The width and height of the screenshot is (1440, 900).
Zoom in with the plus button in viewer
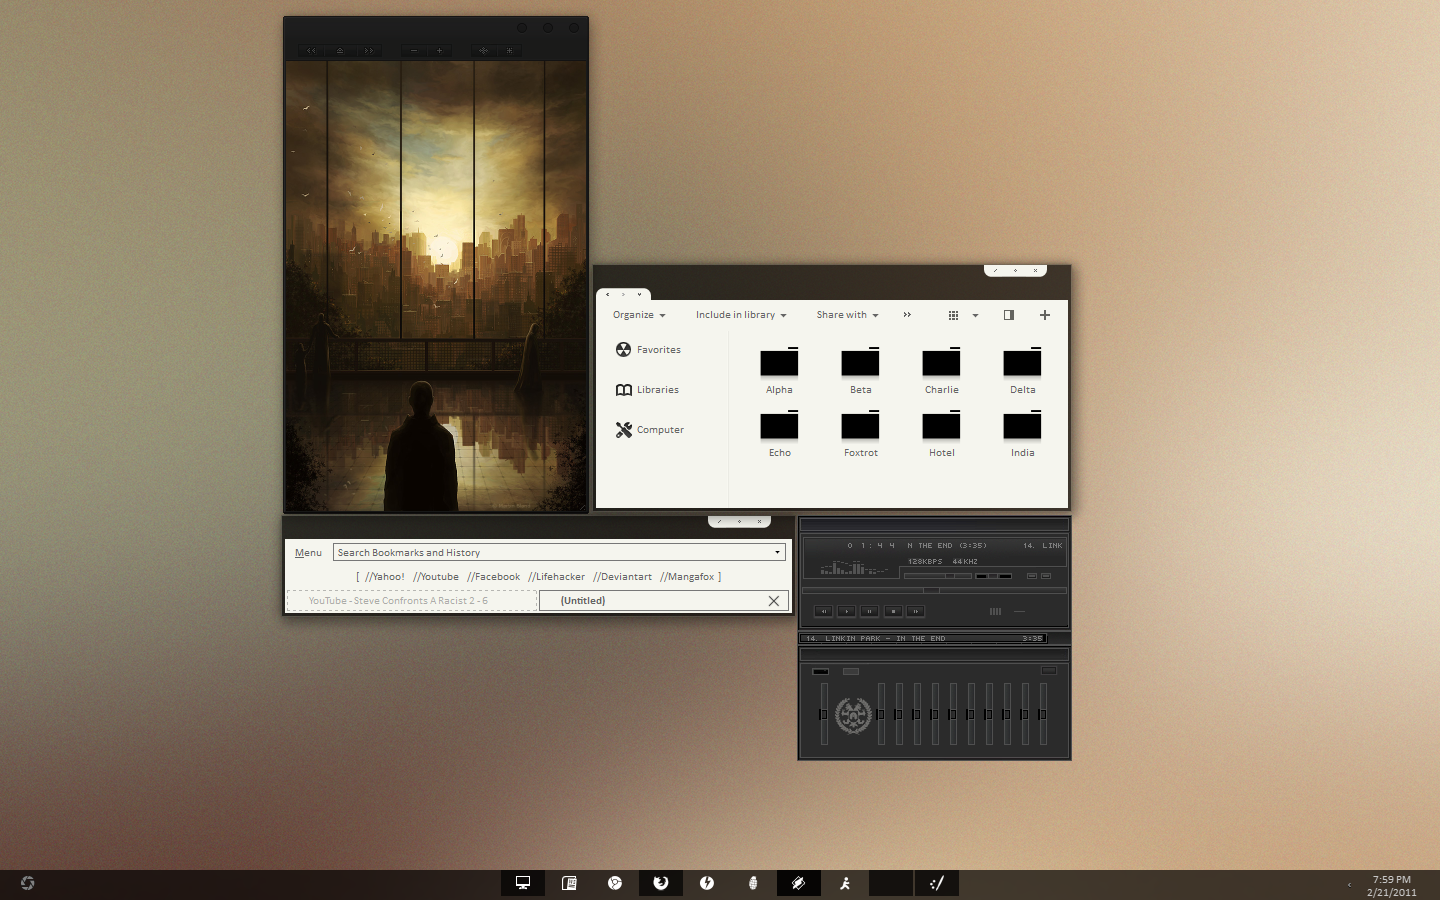coord(440,50)
